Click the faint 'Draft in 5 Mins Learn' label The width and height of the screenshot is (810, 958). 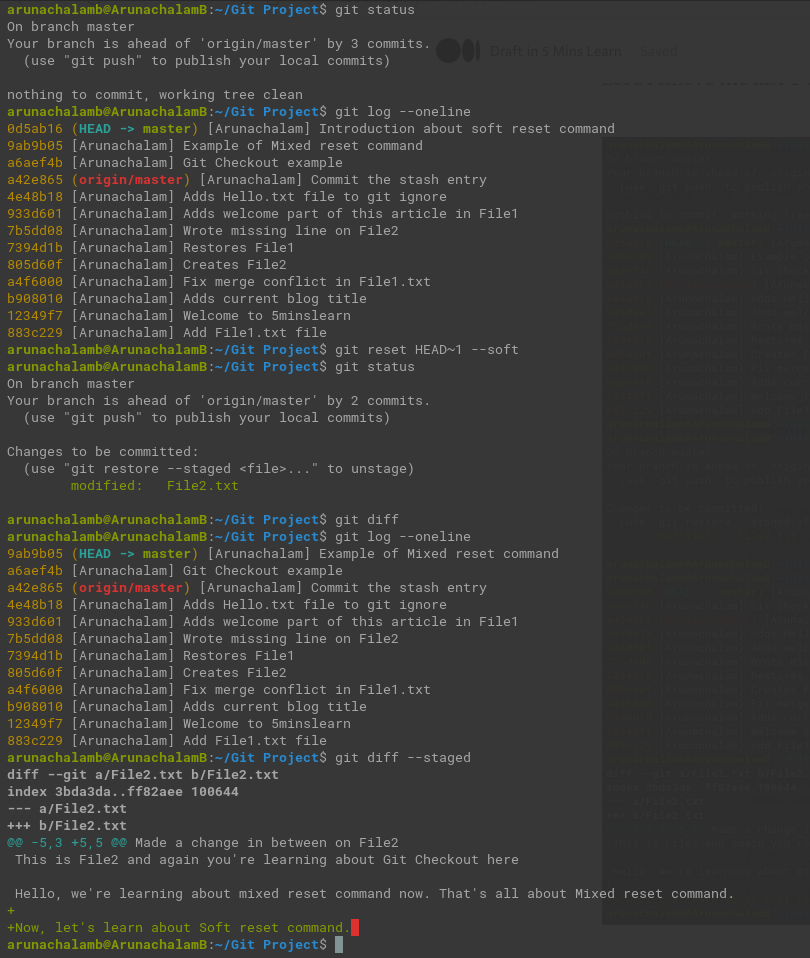555,51
